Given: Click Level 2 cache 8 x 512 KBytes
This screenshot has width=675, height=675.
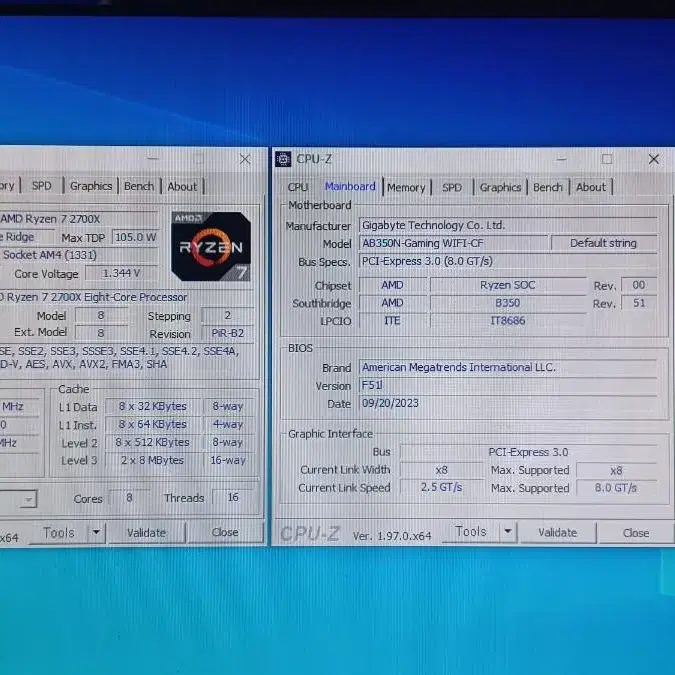Looking at the screenshot, I should tap(152, 442).
